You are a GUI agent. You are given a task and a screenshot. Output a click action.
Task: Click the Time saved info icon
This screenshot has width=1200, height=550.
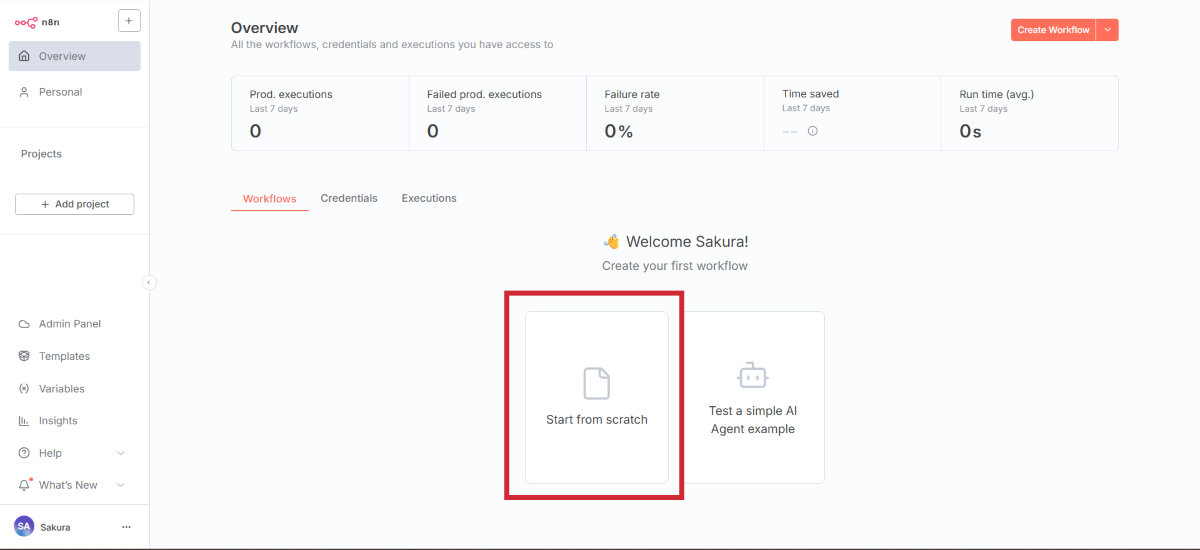pos(812,131)
